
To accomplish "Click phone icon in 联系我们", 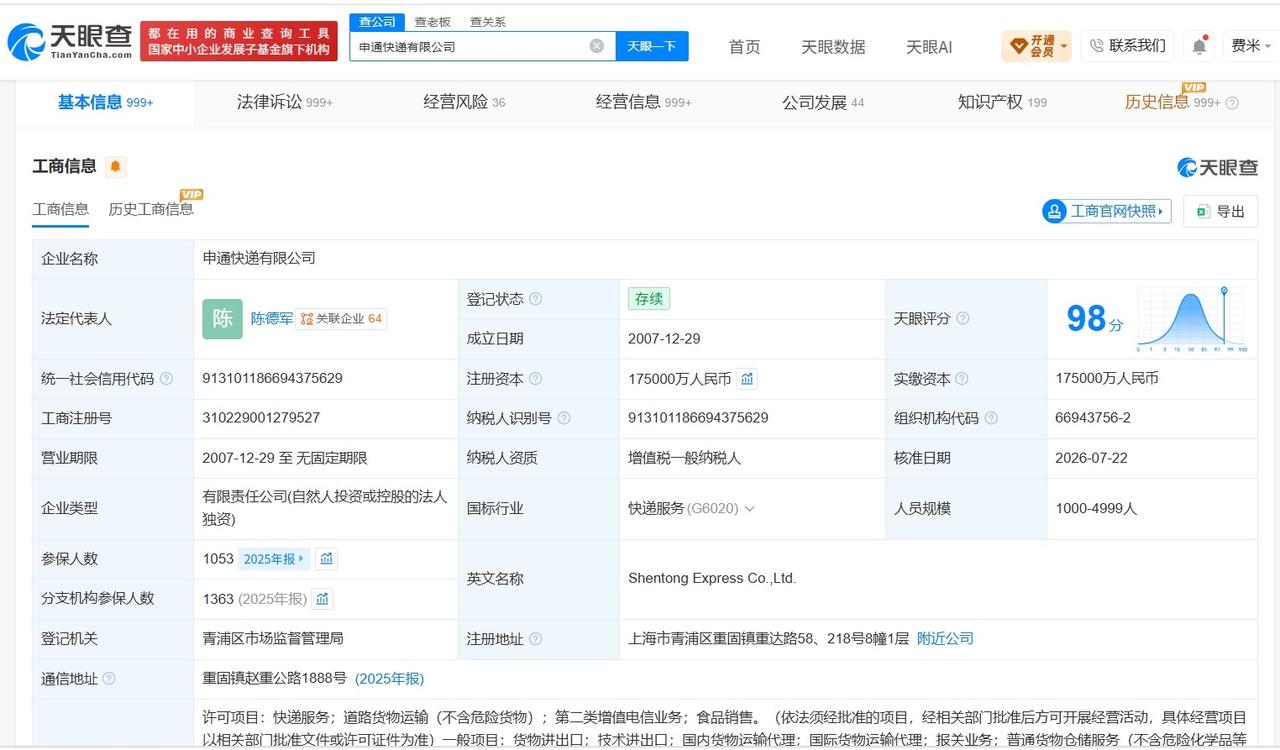I will (1096, 46).
